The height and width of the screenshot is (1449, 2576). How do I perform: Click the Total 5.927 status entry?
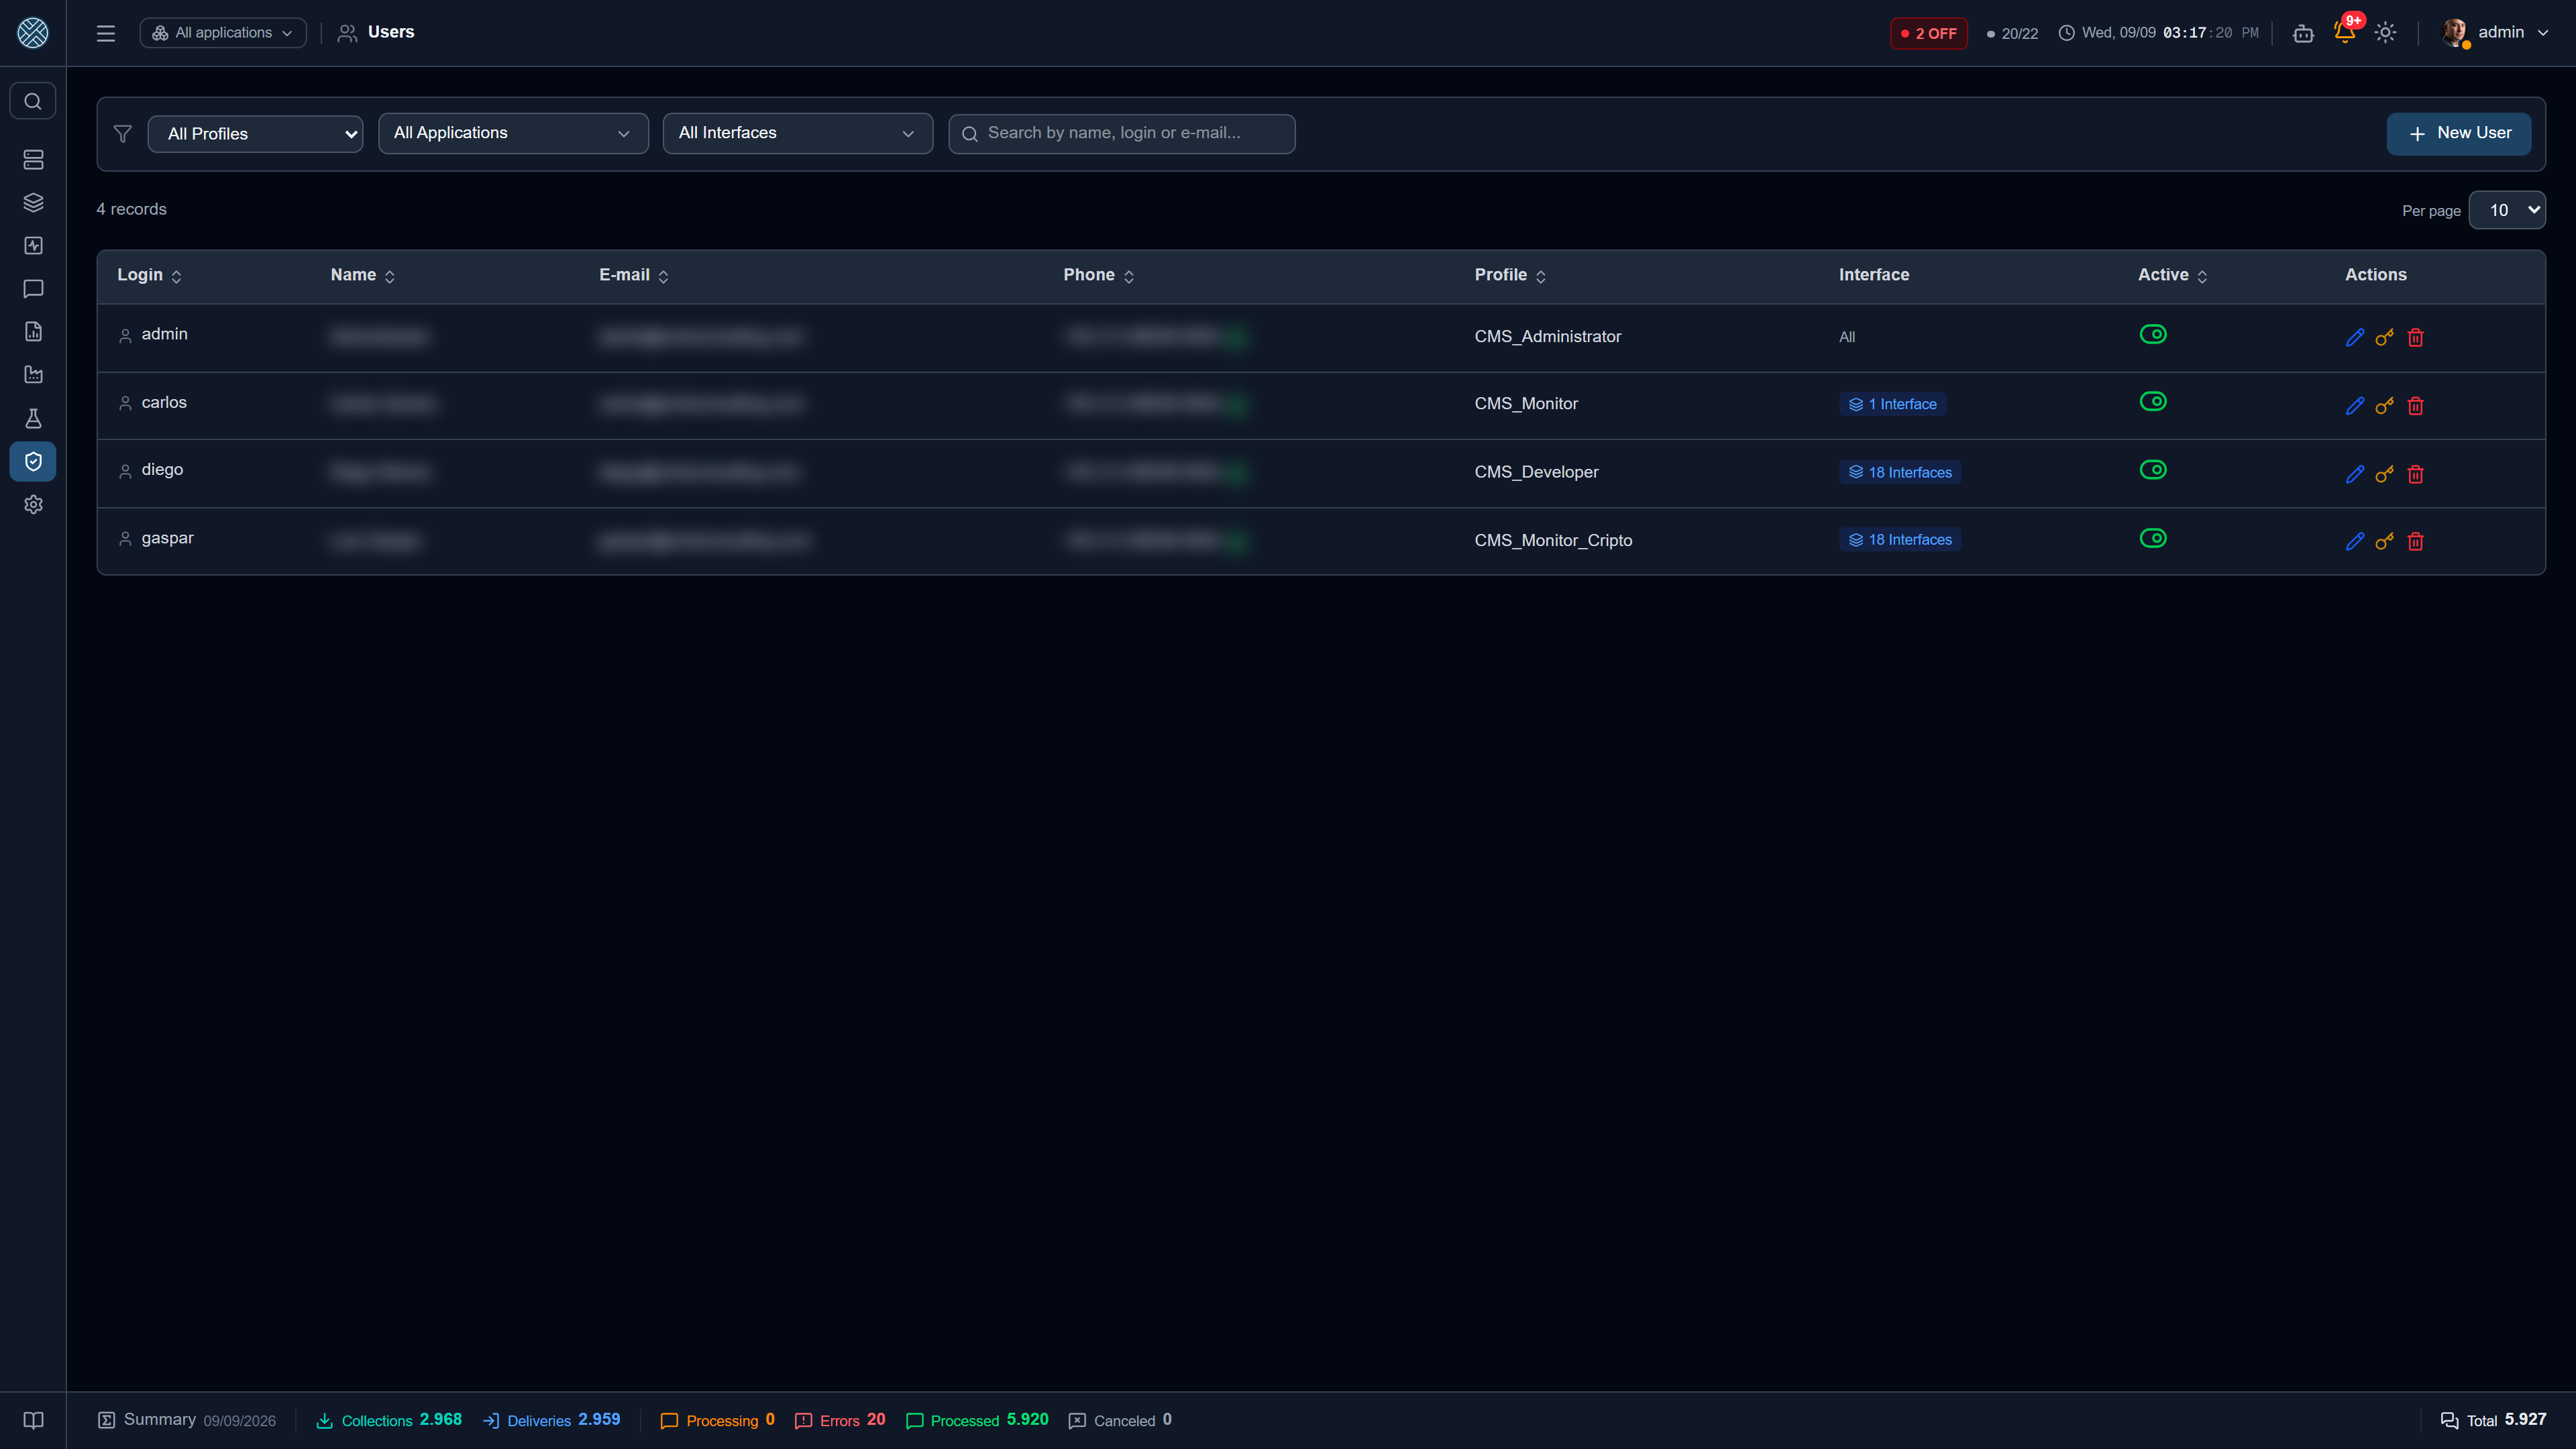pos(2494,1420)
